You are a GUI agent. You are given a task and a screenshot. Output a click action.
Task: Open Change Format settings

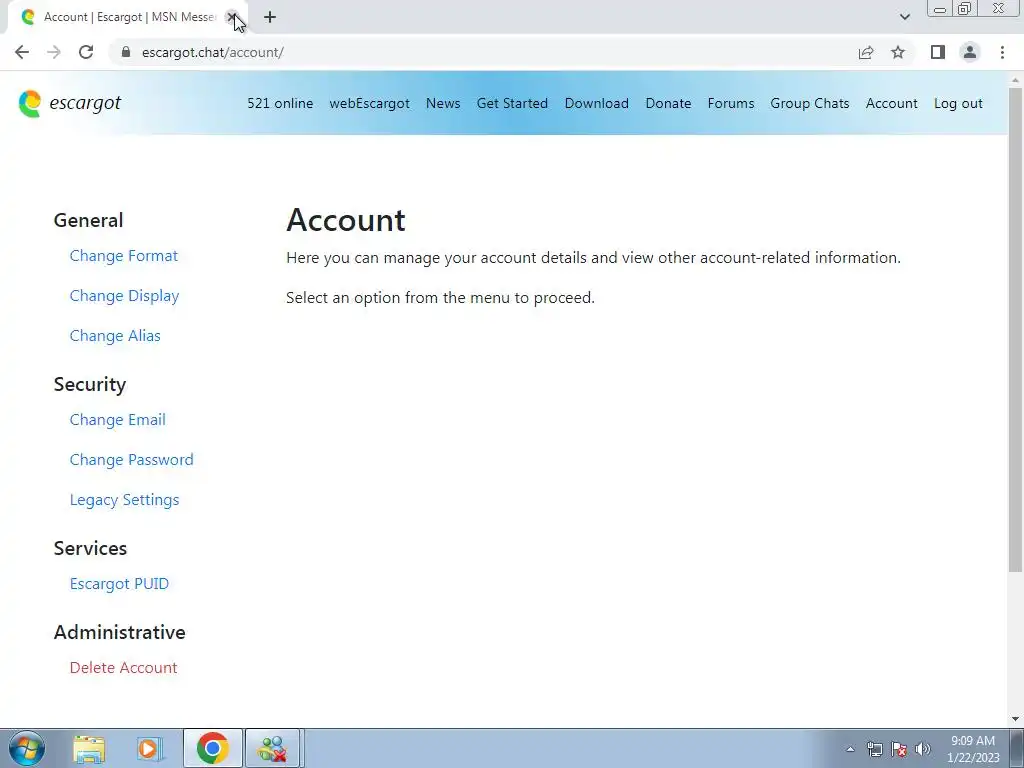point(123,256)
